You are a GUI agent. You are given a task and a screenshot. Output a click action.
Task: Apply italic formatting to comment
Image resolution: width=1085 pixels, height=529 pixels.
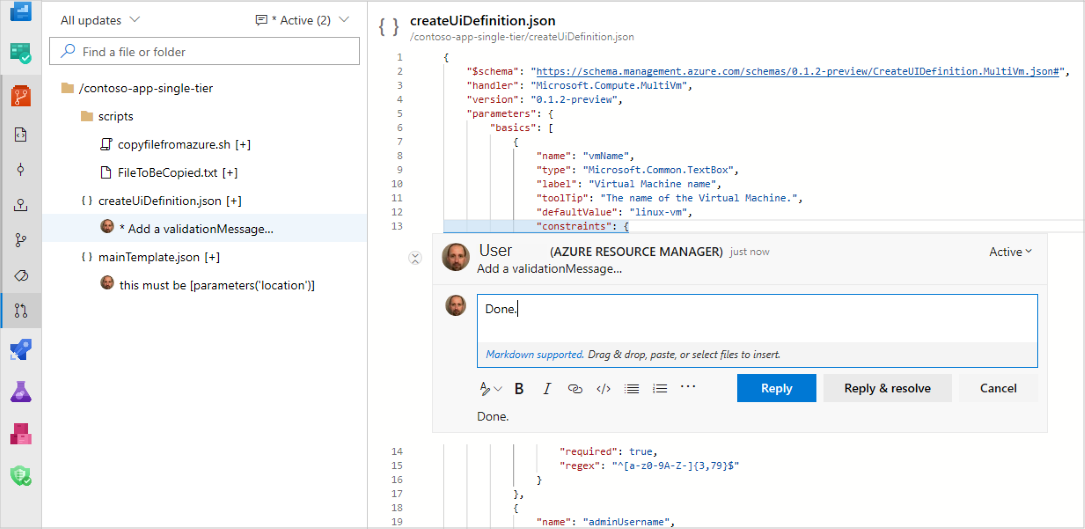pyautogui.click(x=547, y=389)
